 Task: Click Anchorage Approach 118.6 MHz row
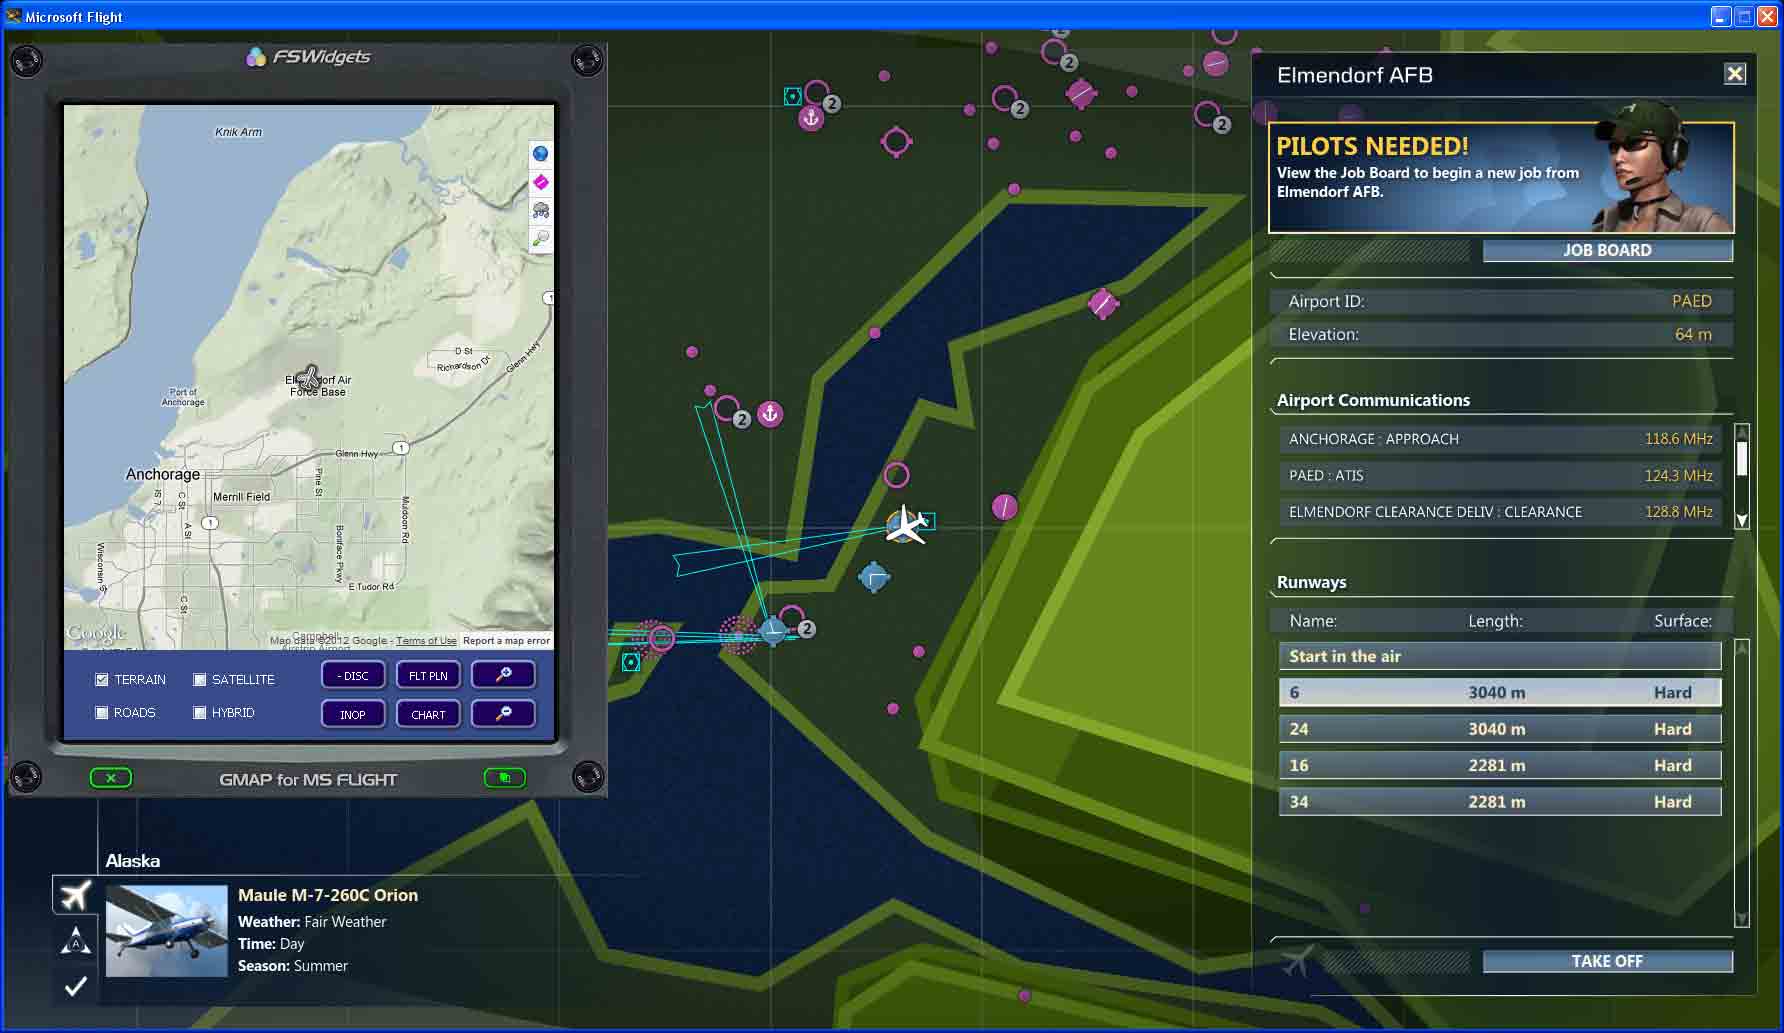tap(1500, 439)
